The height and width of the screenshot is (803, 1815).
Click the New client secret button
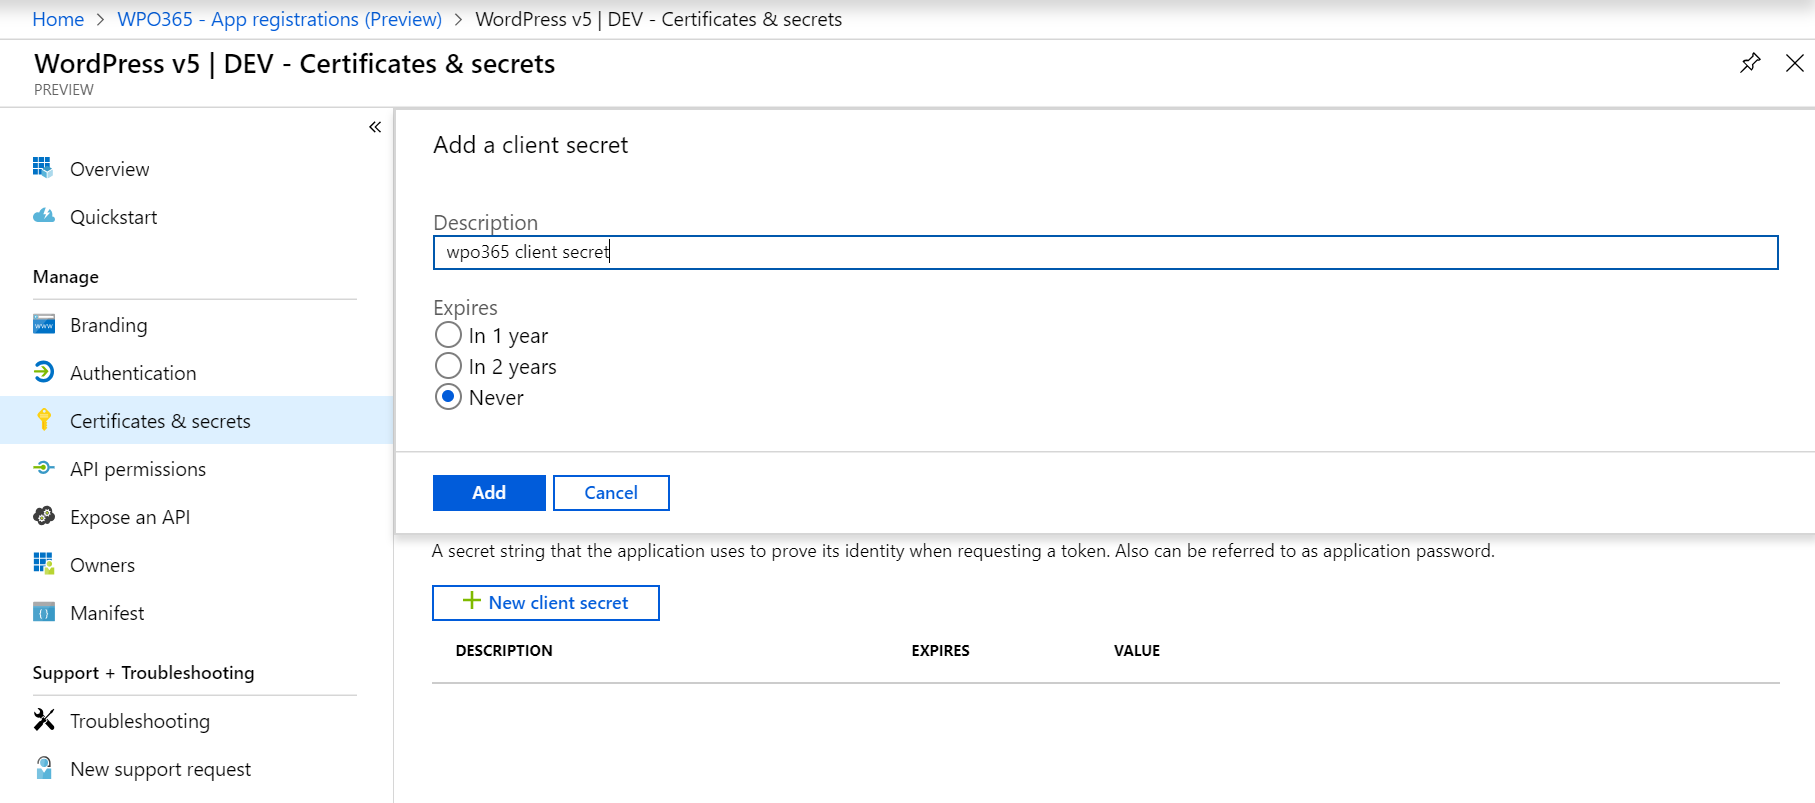546,603
